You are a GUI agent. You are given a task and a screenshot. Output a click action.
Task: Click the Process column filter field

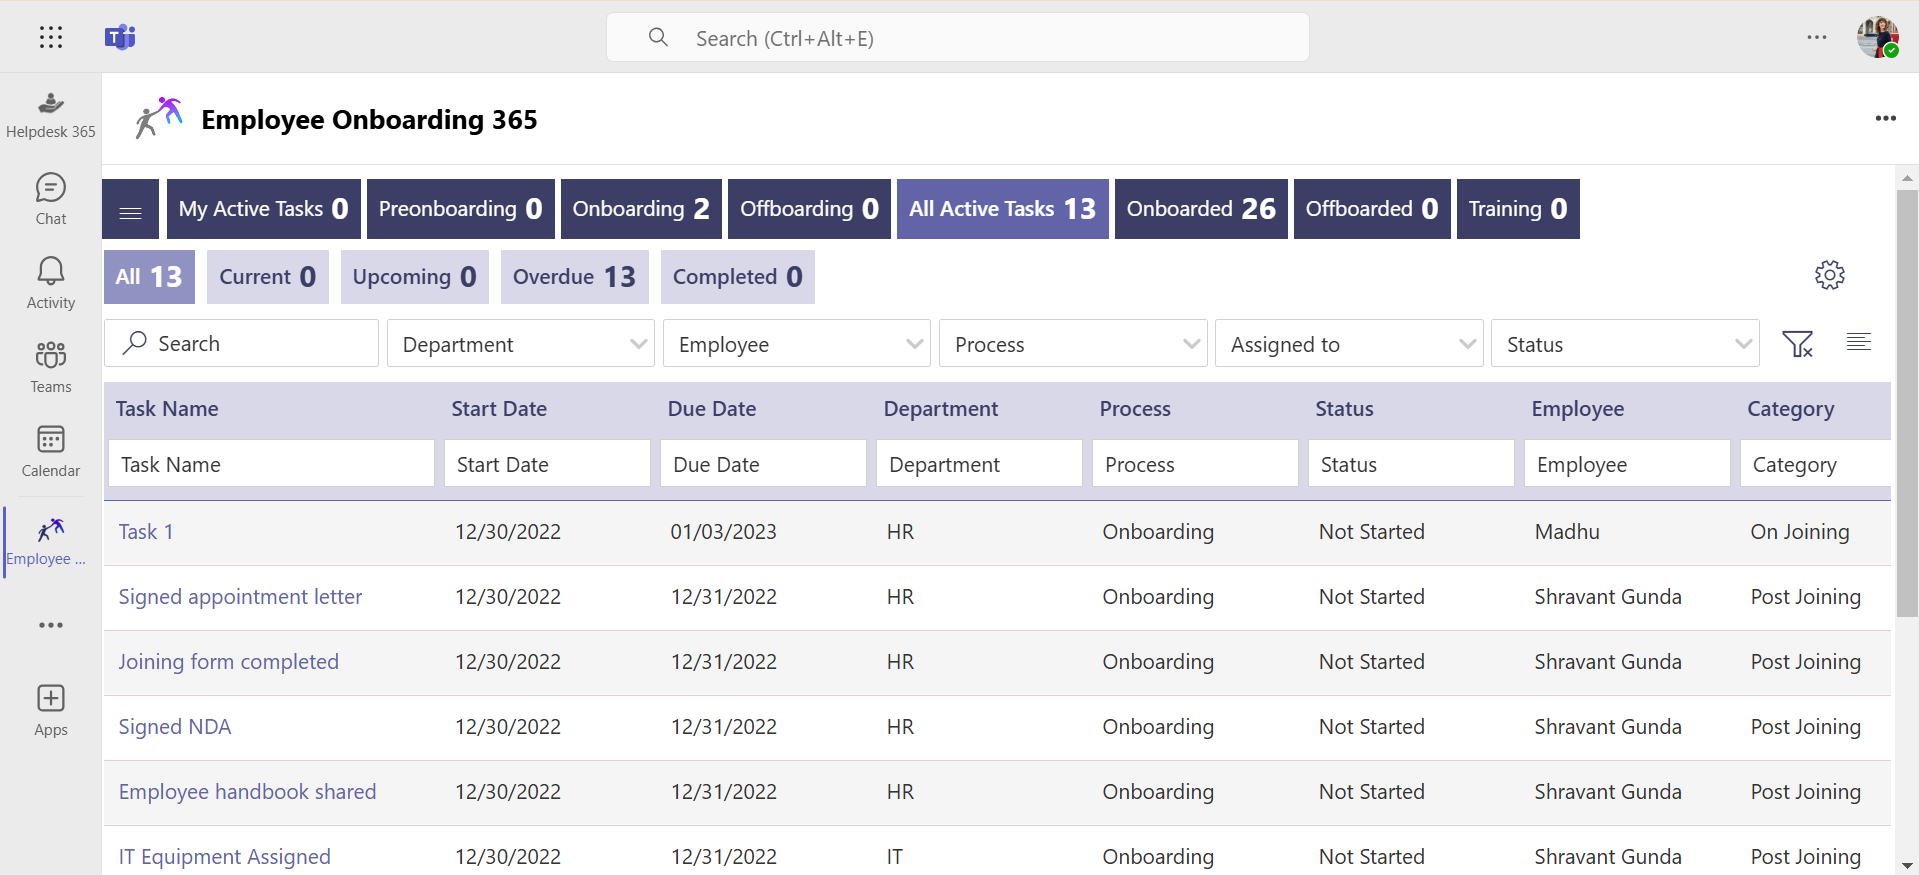tap(1195, 464)
